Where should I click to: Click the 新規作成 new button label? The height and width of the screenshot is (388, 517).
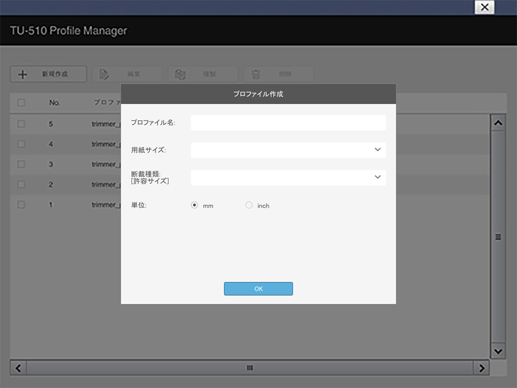[55, 74]
